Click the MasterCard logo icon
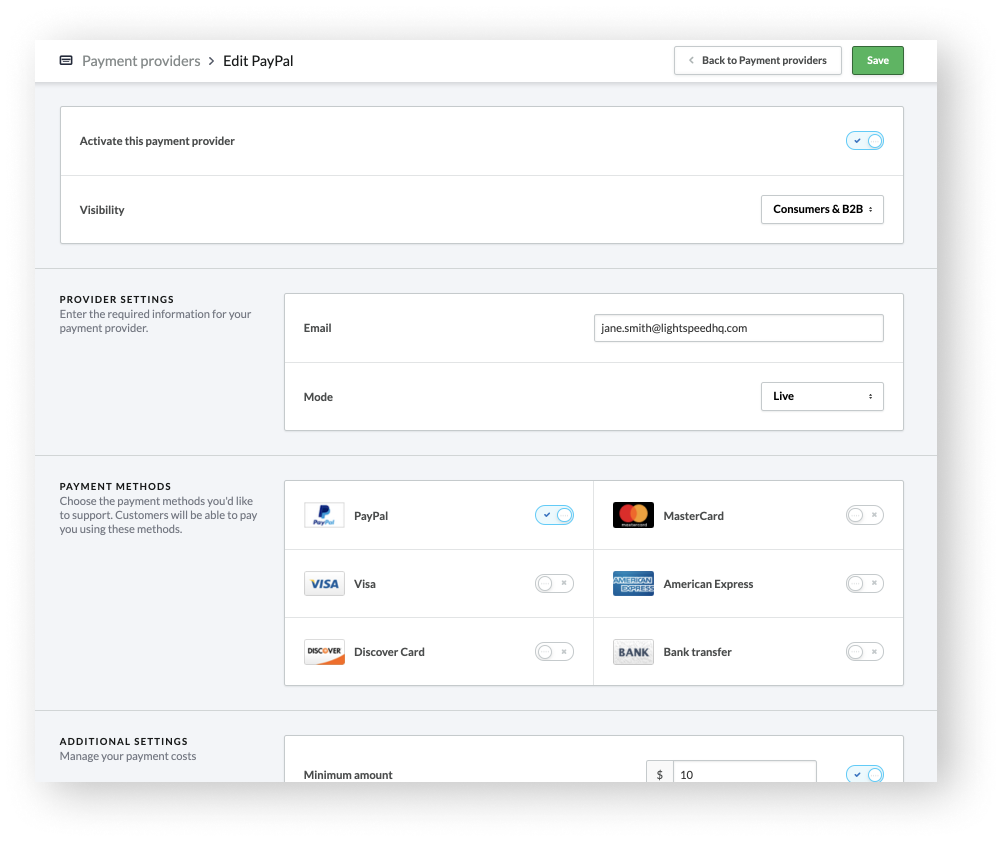 click(633, 516)
